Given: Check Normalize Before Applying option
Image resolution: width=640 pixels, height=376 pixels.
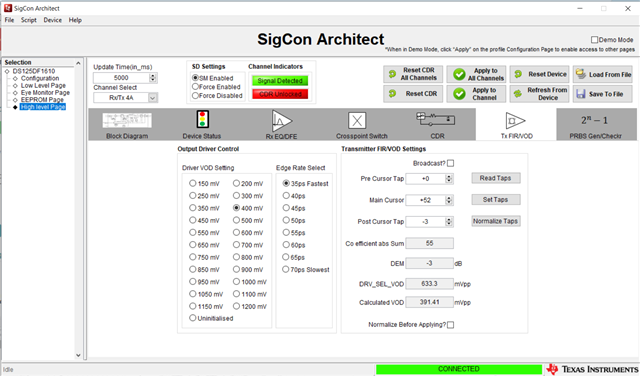Looking at the screenshot, I should tap(451, 325).
